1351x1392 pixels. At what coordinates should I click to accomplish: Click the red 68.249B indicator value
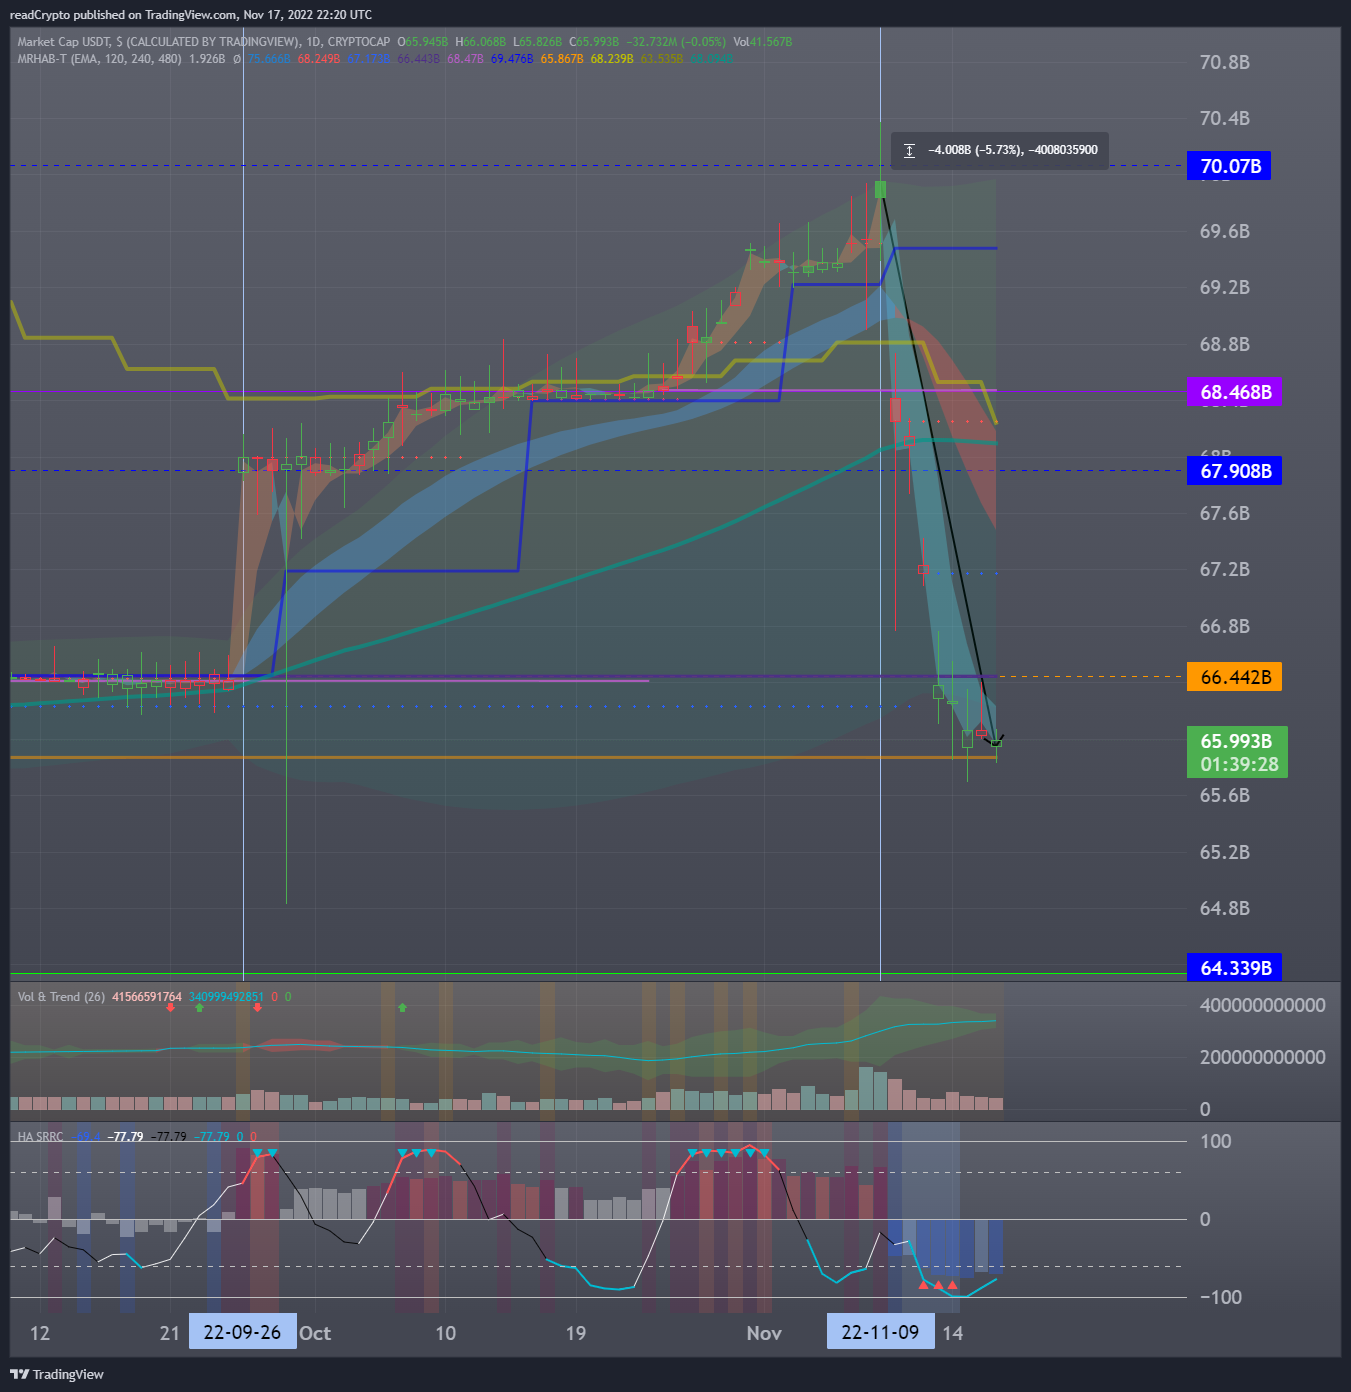[x=319, y=59]
